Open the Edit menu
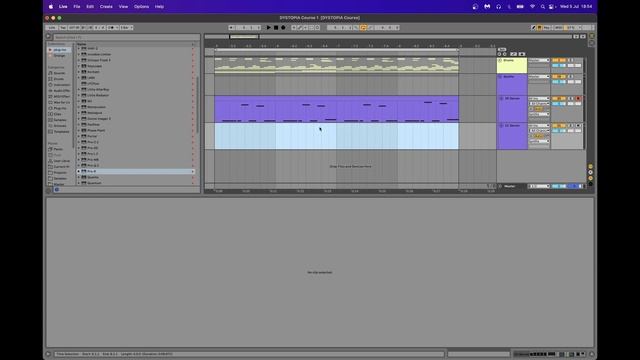The height and width of the screenshot is (360, 640). 90,7
